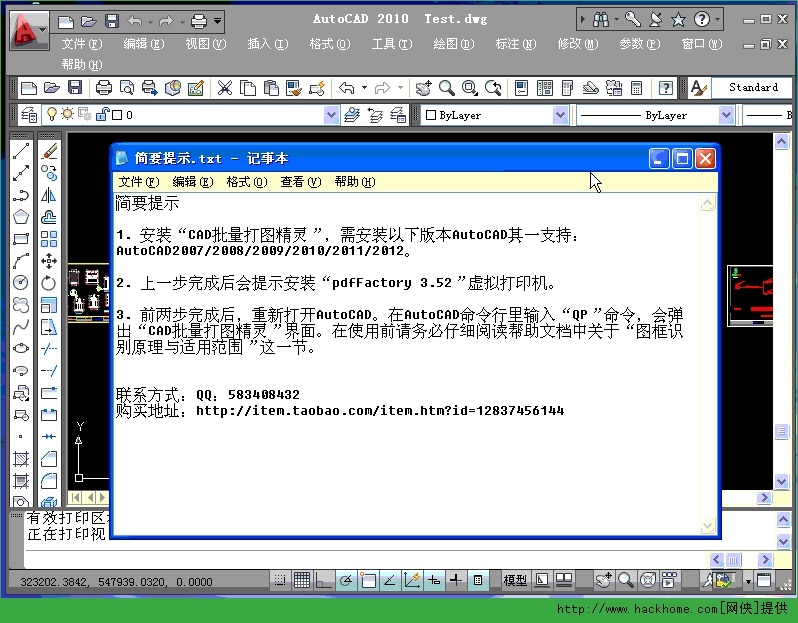Open AutoCAD 修改(M) menu
798x623 pixels.
point(578,44)
